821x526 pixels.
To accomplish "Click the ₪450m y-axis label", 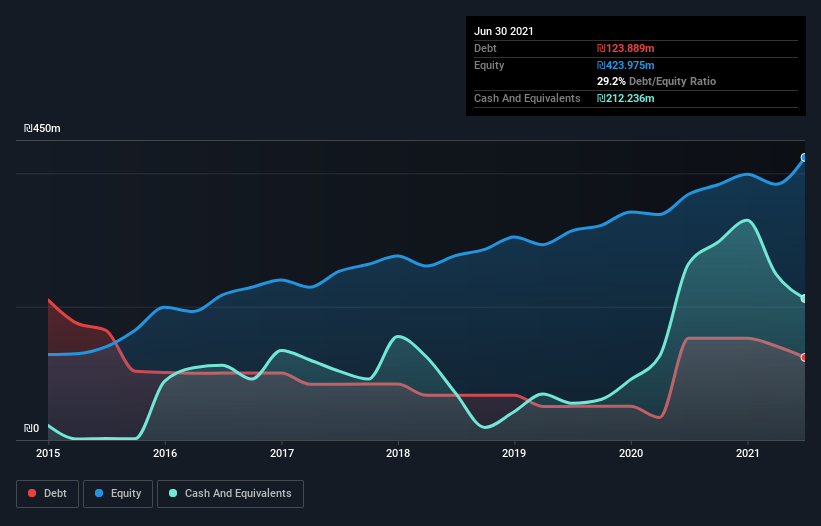I will tap(42, 128).
